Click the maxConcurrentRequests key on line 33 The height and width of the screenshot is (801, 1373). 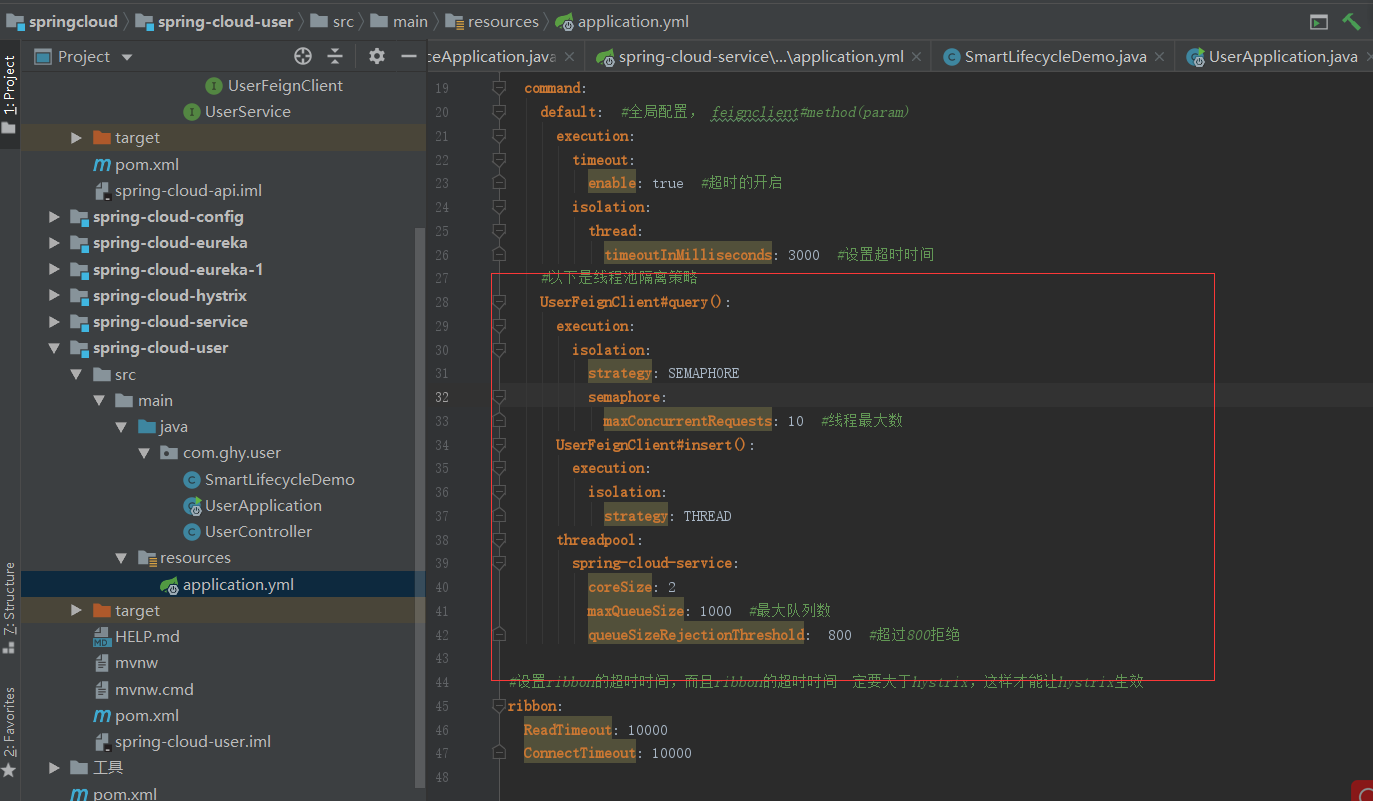tap(687, 421)
